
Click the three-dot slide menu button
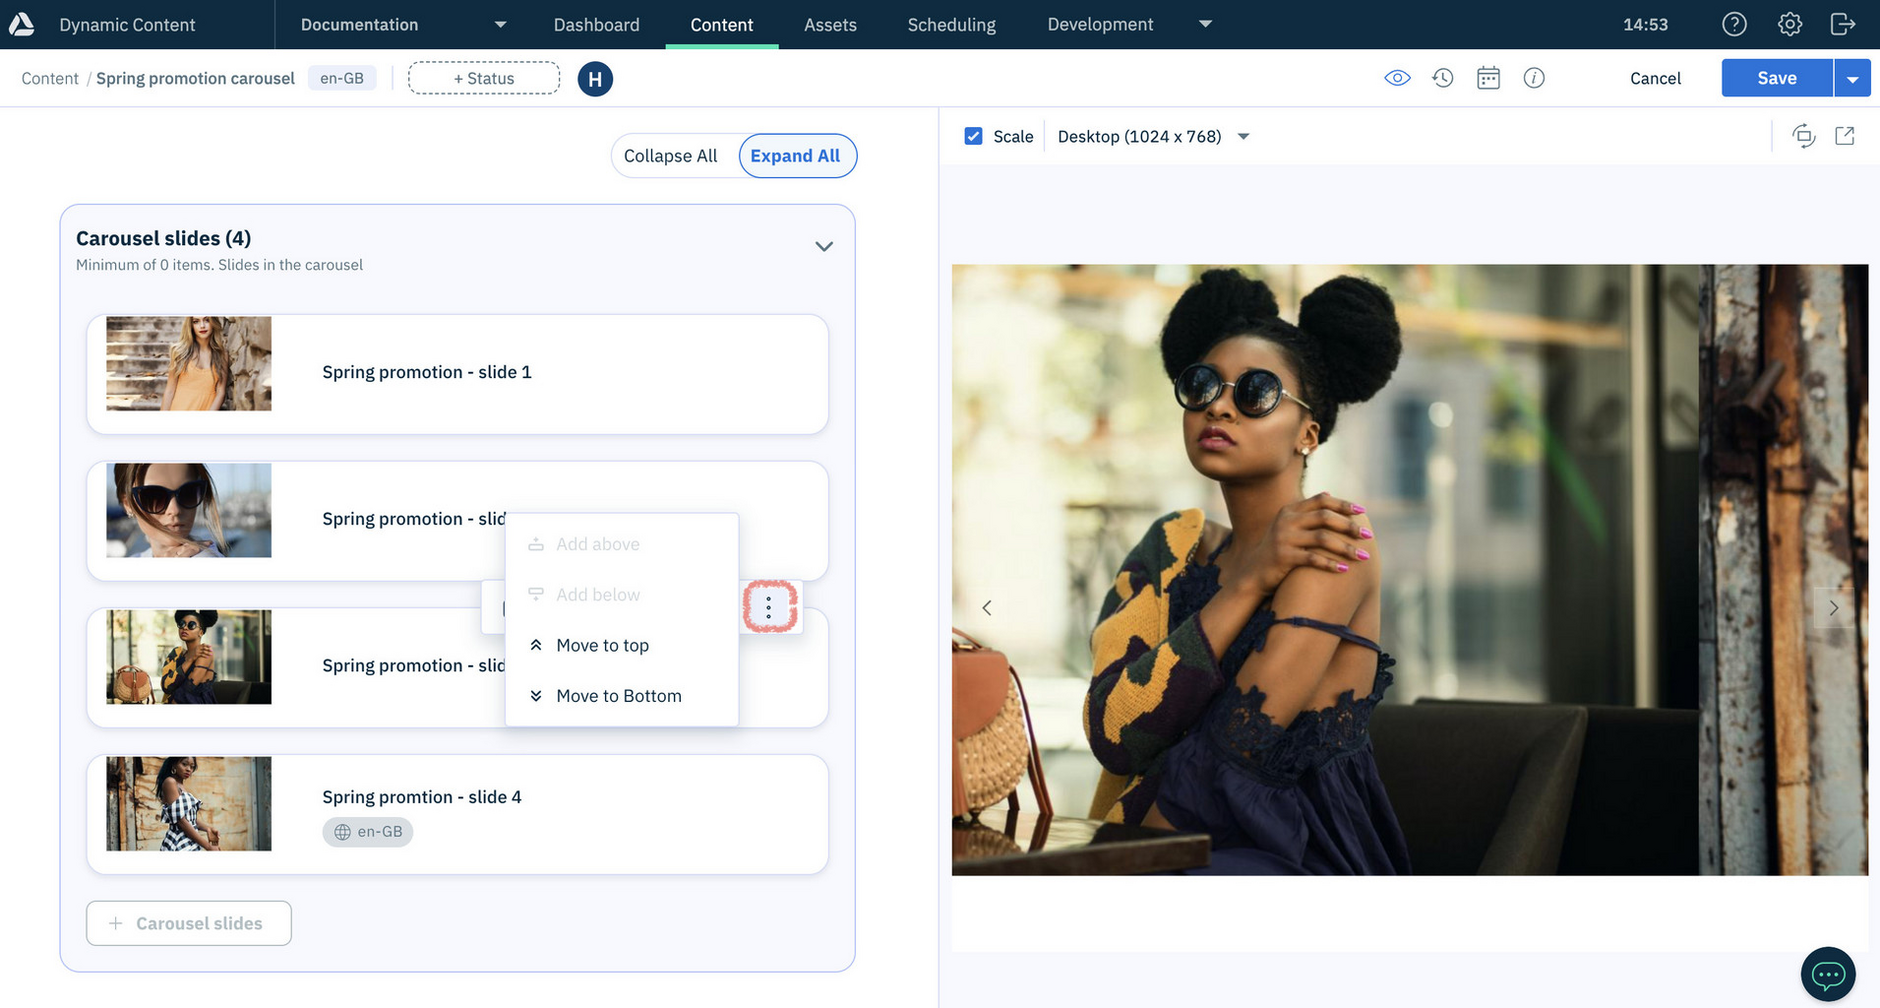769,607
